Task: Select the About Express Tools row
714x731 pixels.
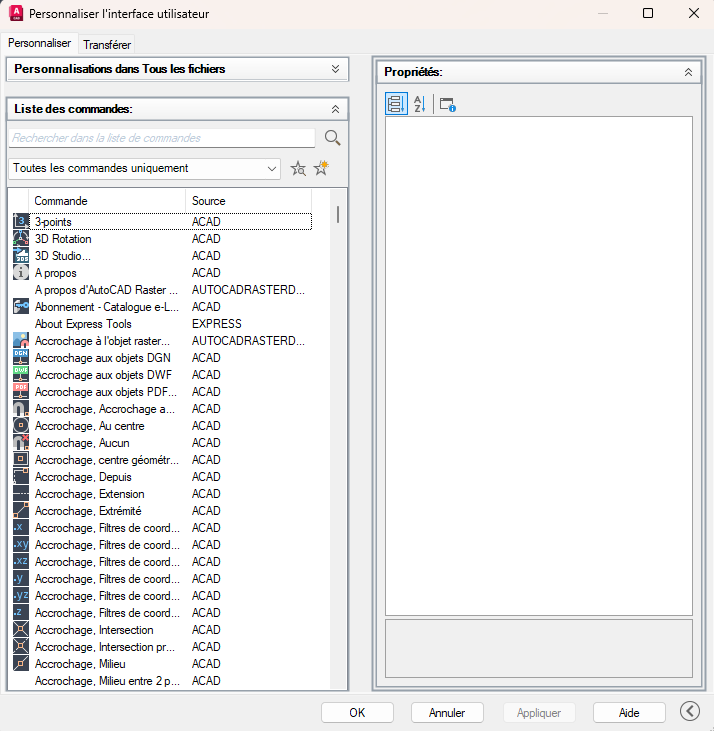Action: [x=162, y=324]
